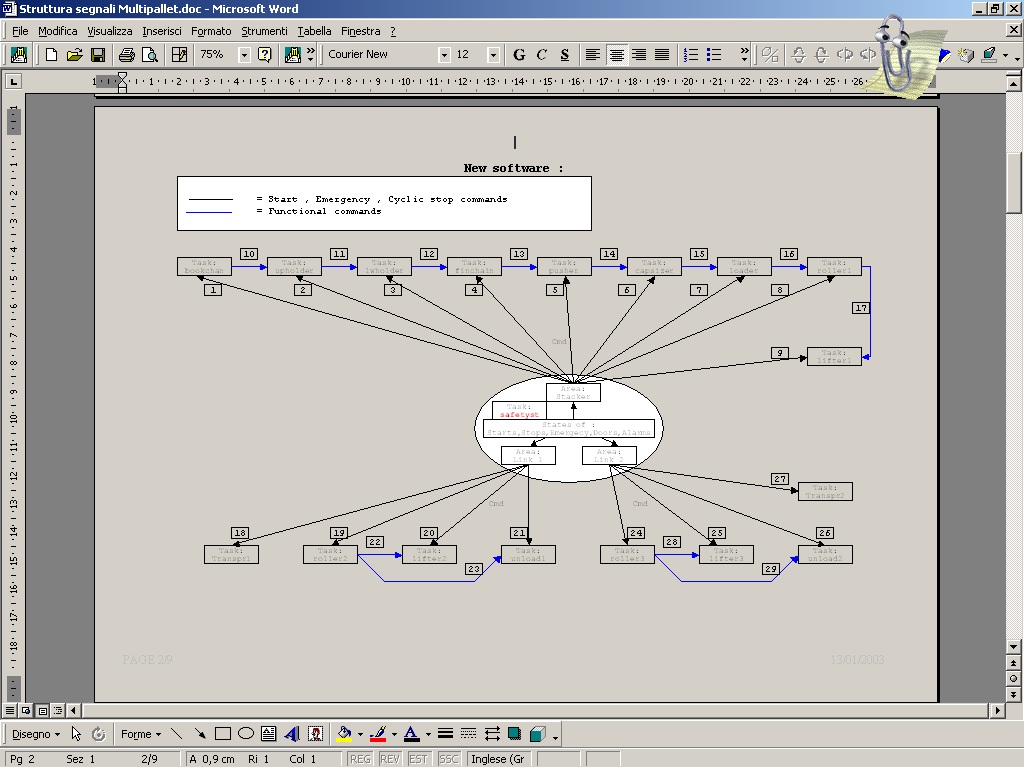
Task: Open the File menu
Action: [20, 31]
